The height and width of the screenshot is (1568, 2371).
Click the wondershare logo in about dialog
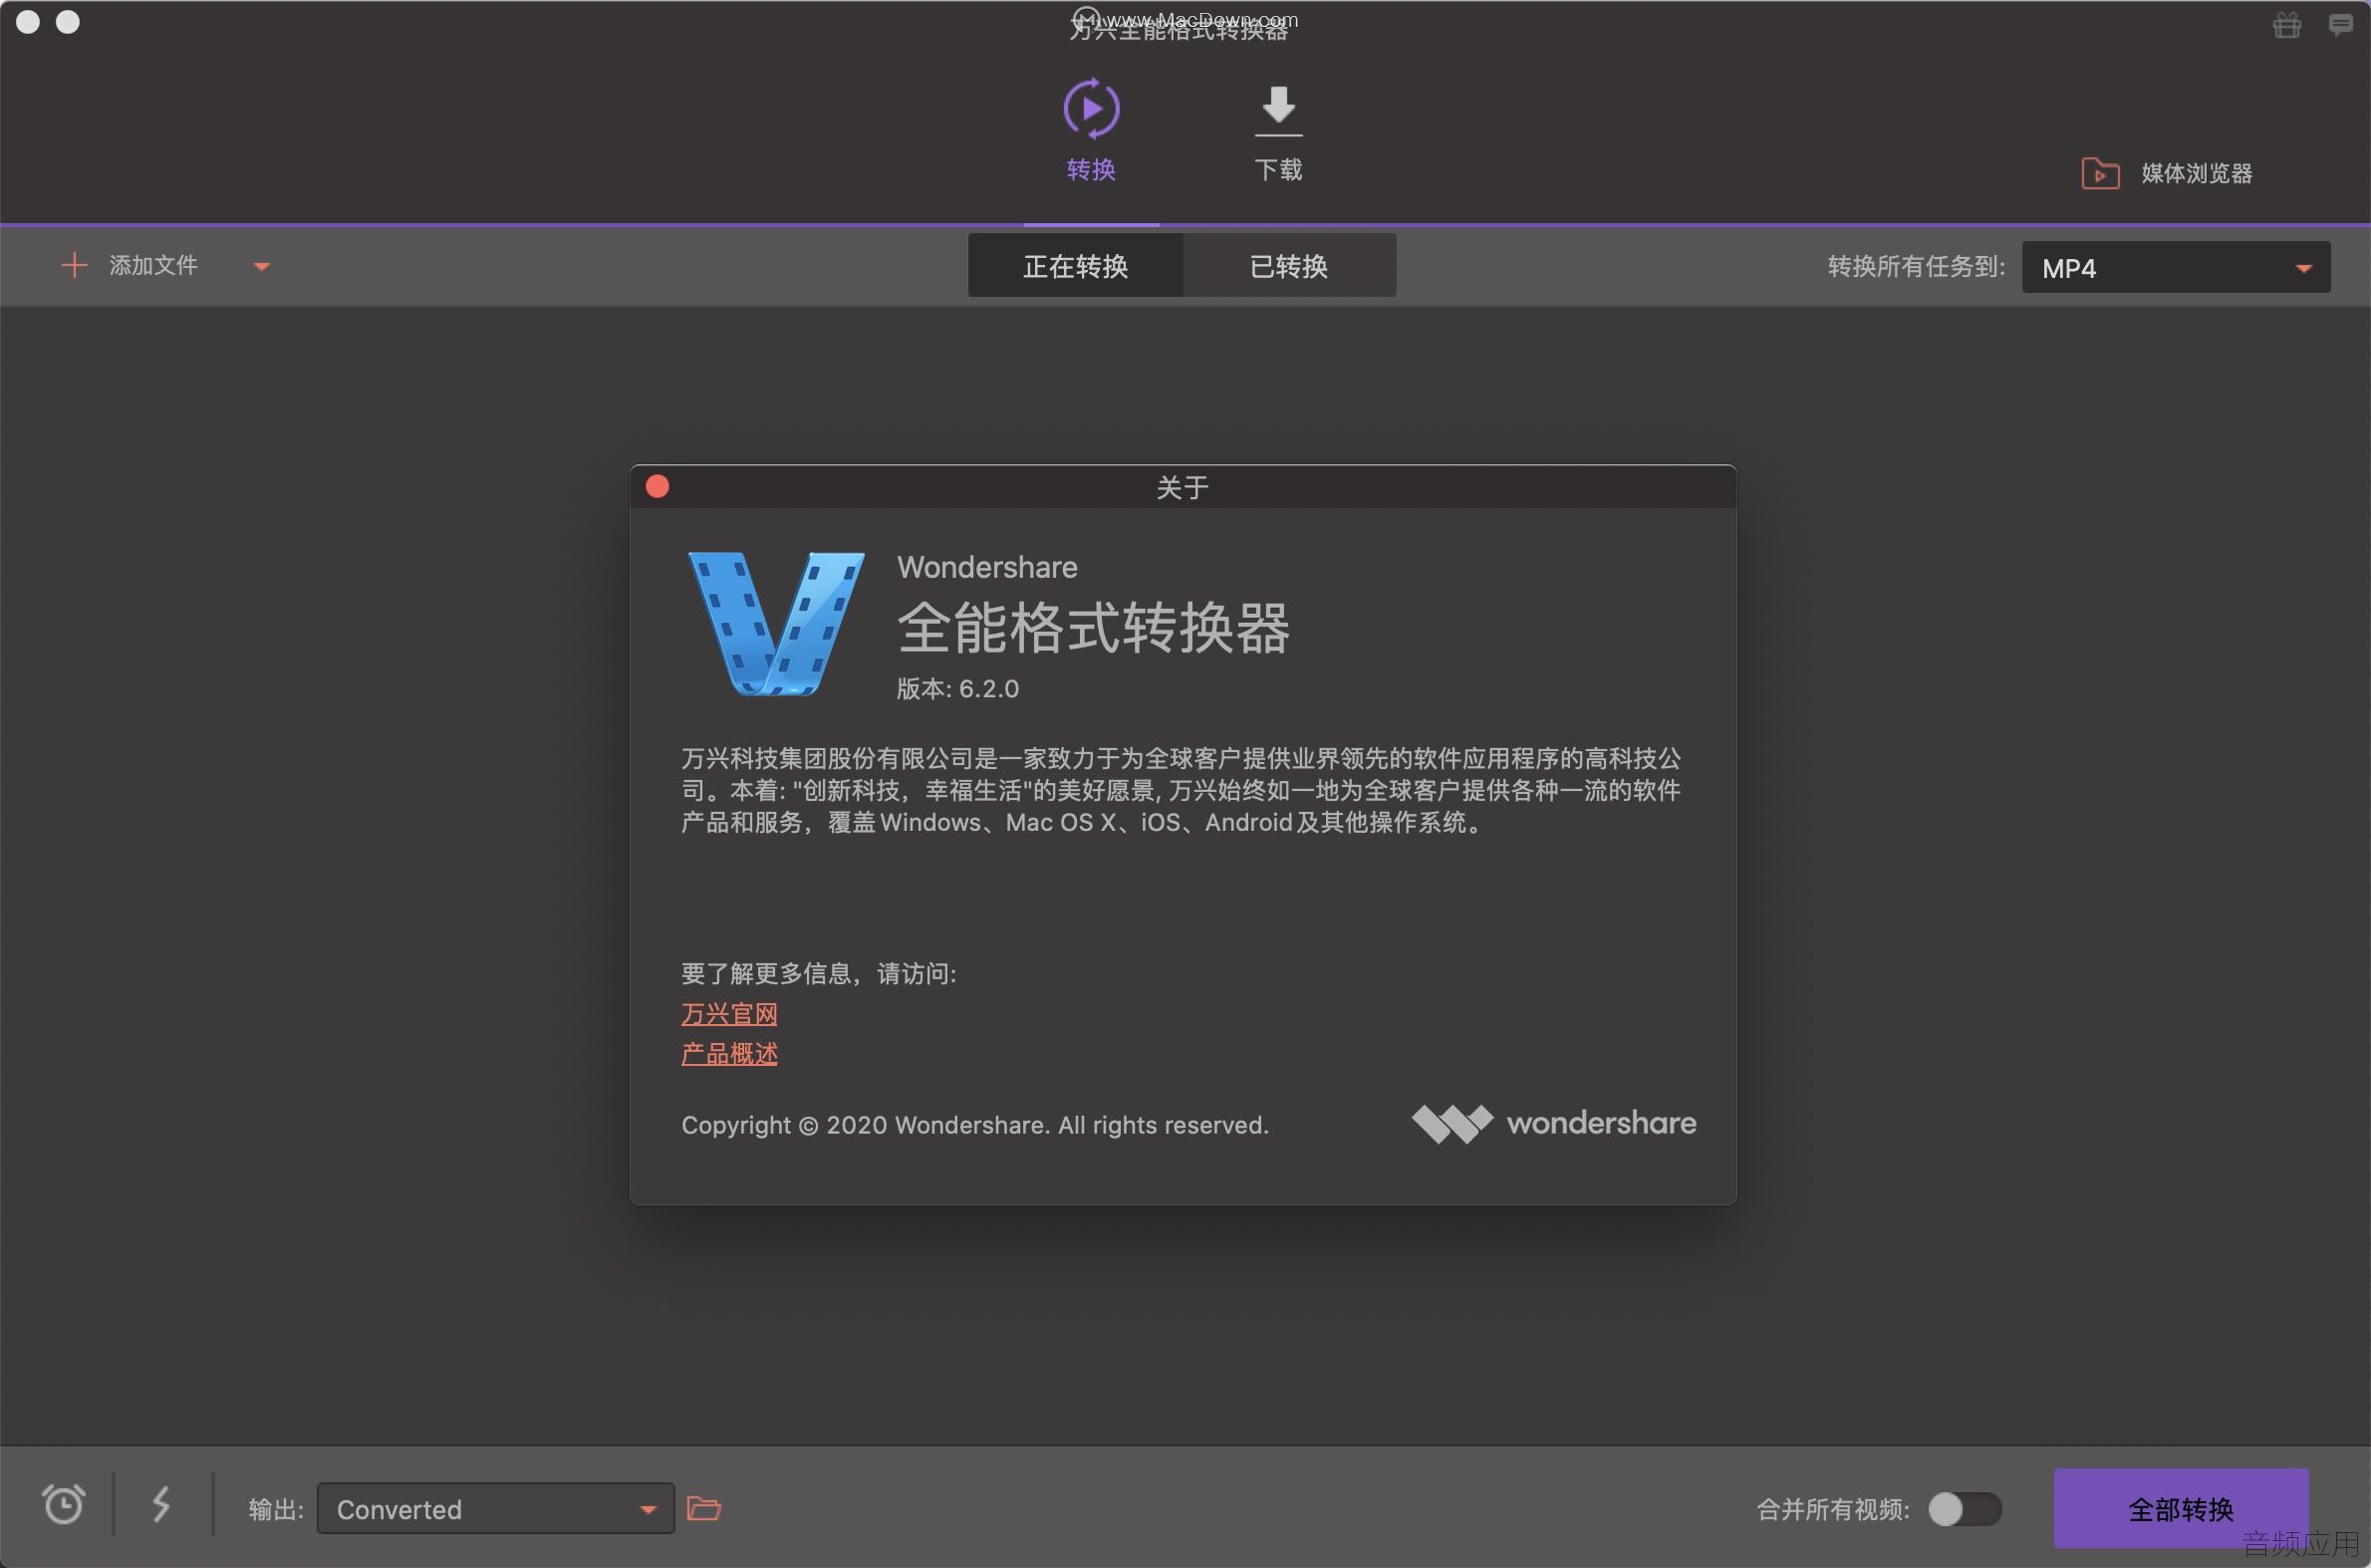click(x=1553, y=1124)
